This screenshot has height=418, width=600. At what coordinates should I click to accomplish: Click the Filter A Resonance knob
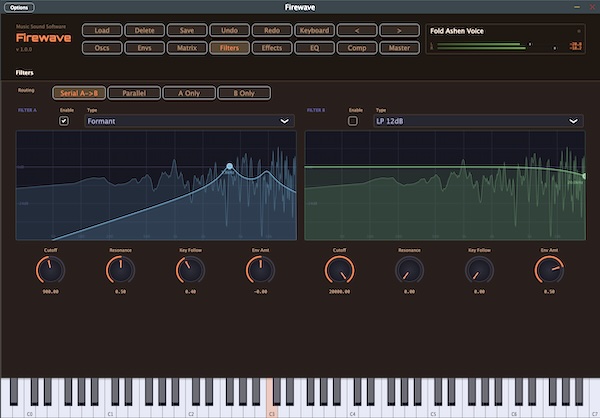point(121,270)
